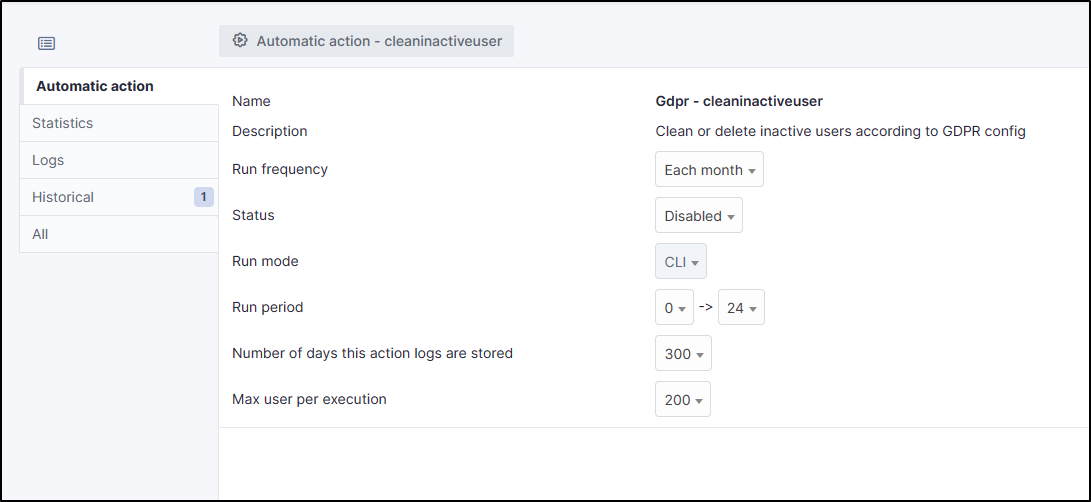Click the action description text
Screen dimensions: 1091x502
(x=840, y=131)
